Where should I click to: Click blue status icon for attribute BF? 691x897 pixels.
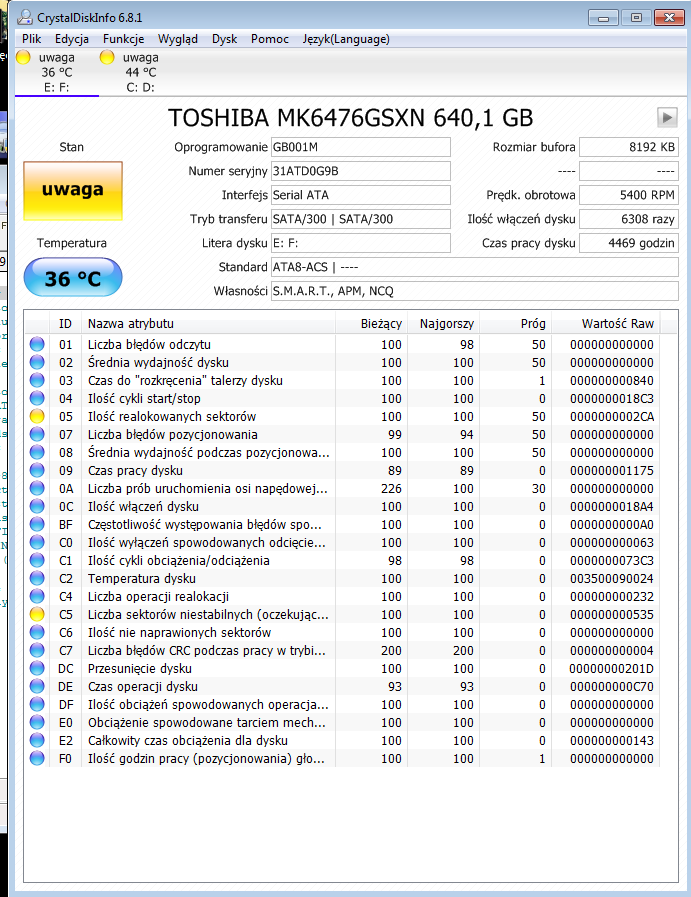37,525
